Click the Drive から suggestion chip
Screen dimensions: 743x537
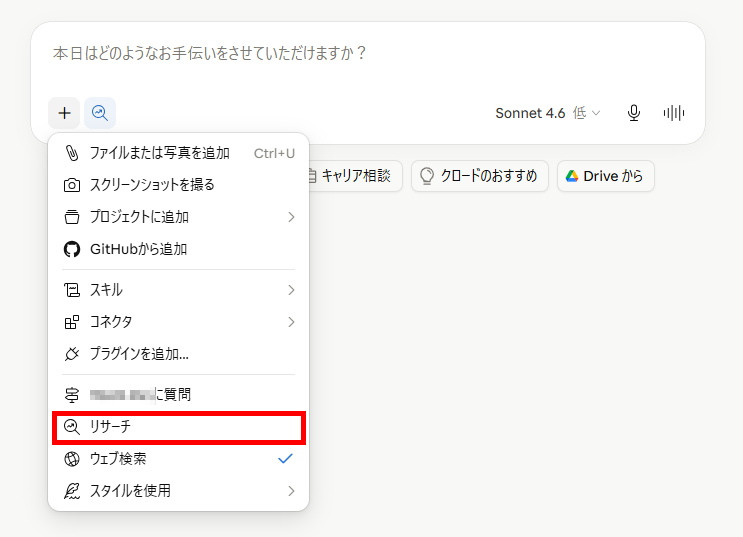(606, 176)
